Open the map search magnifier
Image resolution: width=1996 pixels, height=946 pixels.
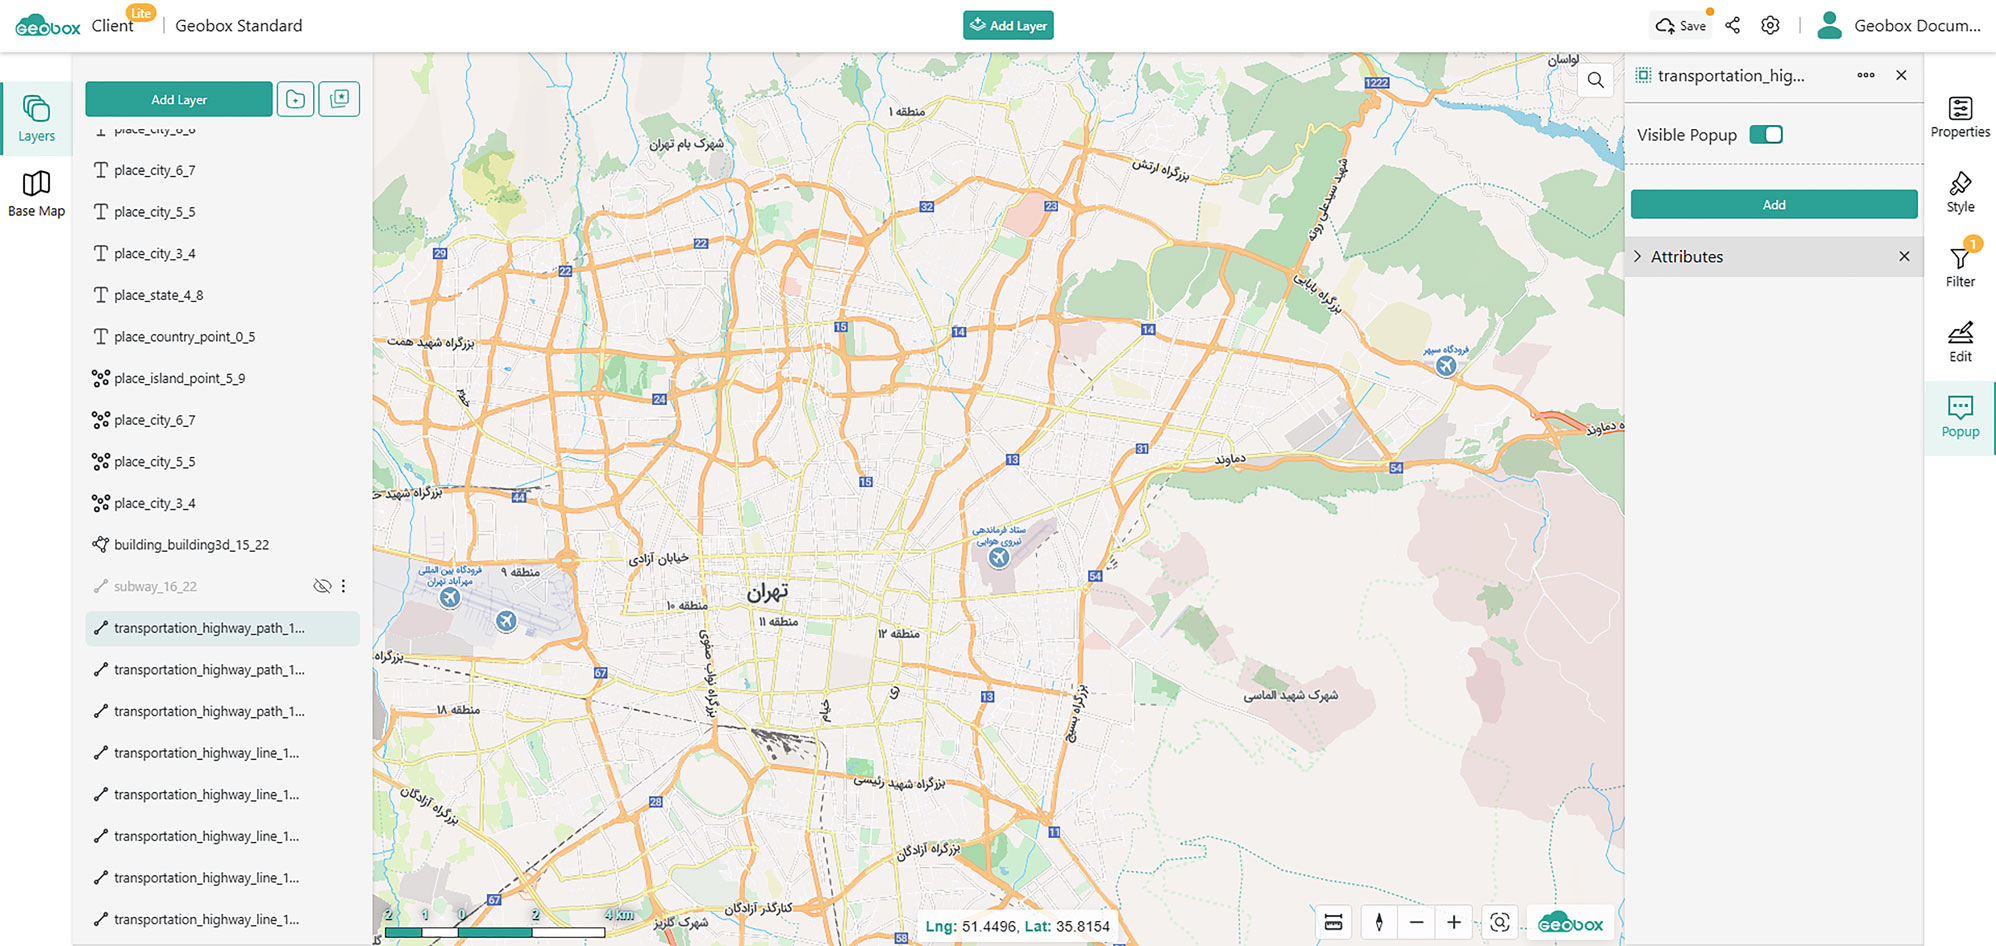click(x=1595, y=80)
